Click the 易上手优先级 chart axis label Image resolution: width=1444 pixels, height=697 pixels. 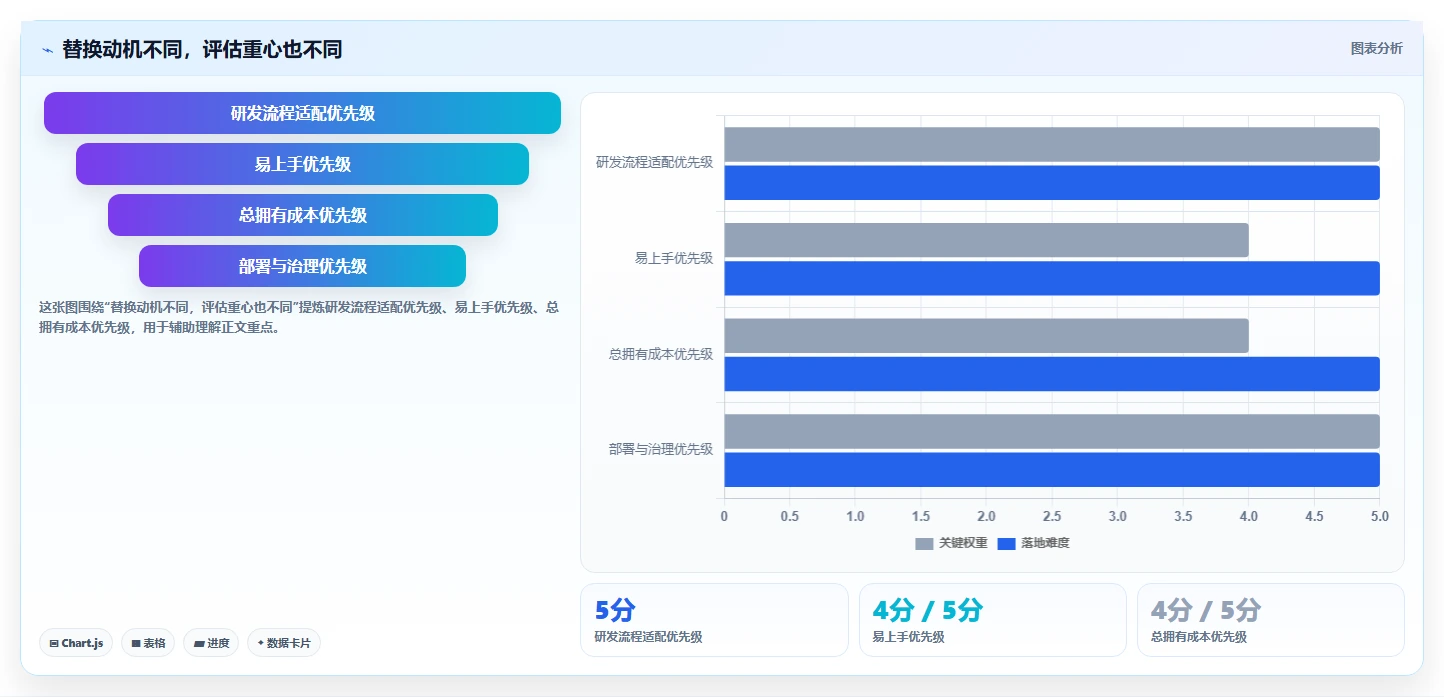click(x=674, y=258)
